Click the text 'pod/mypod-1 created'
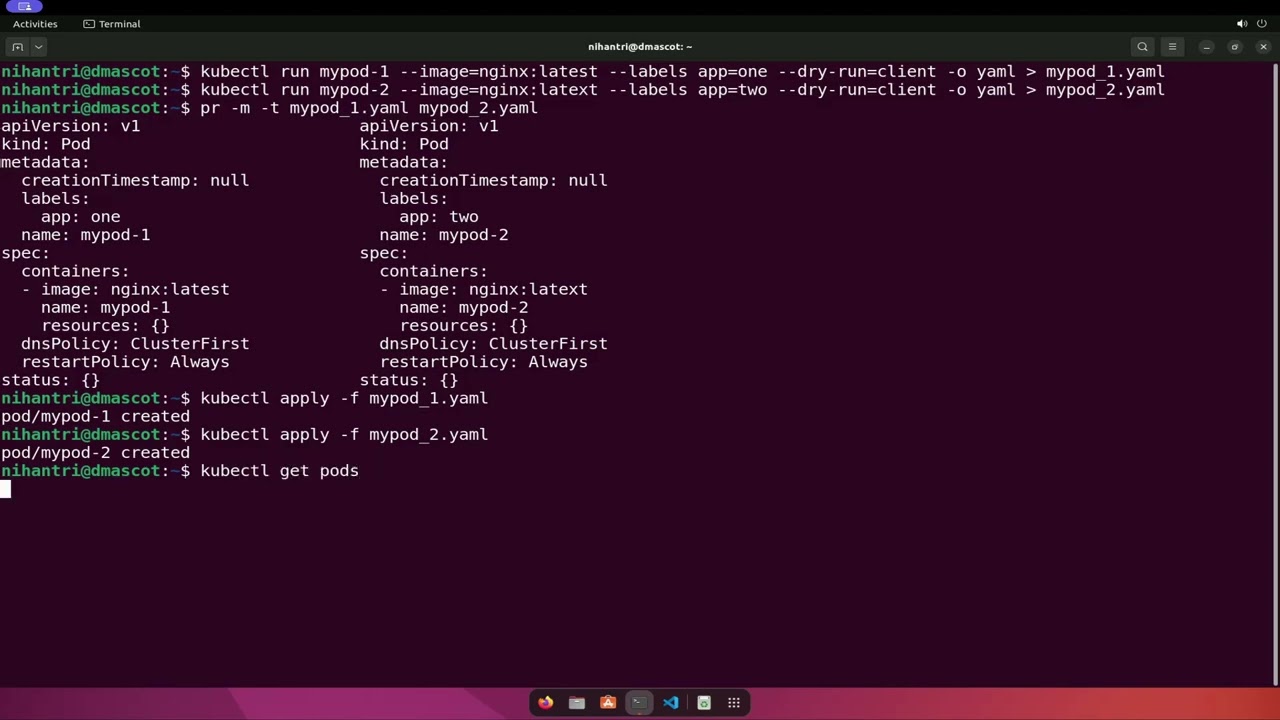The image size is (1280, 720). pos(95,416)
